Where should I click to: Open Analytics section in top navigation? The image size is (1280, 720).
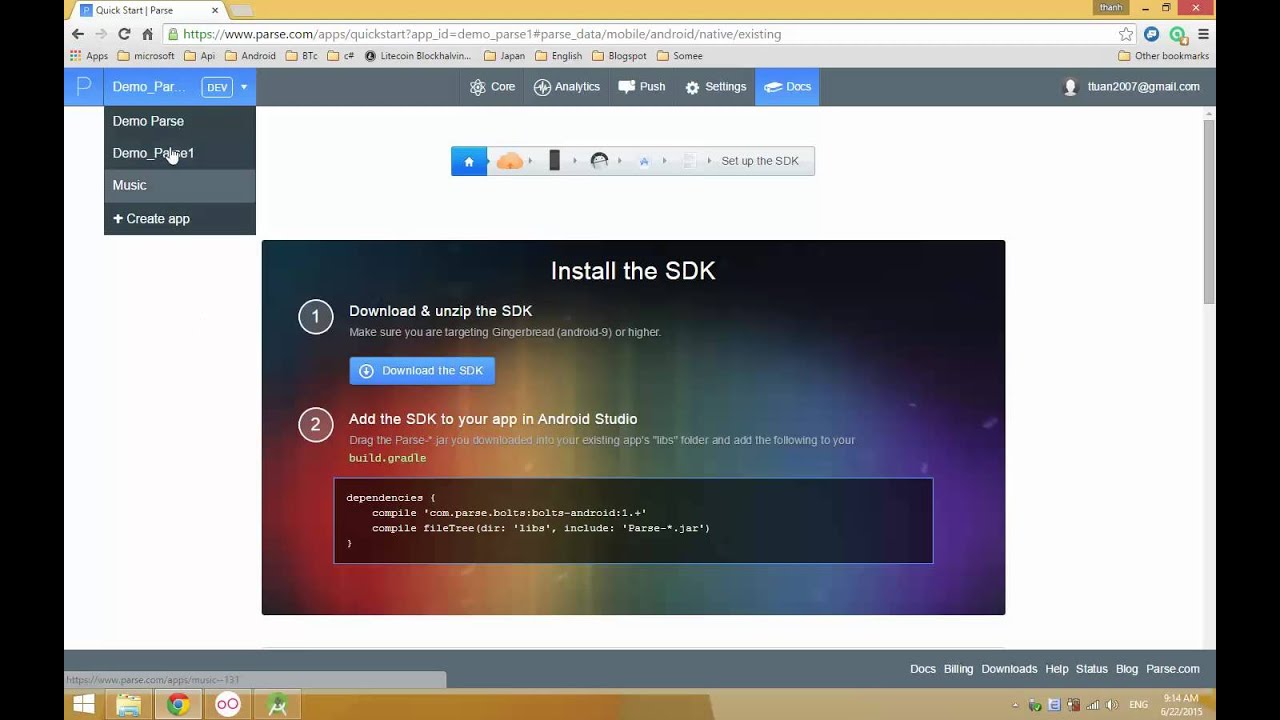pos(567,87)
